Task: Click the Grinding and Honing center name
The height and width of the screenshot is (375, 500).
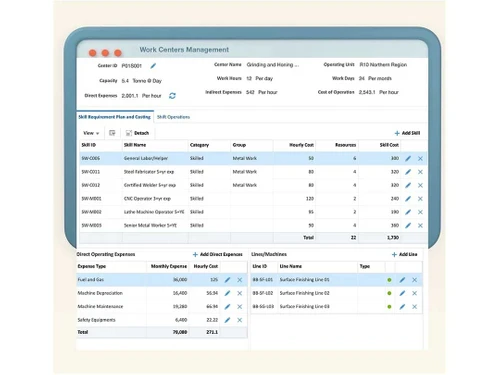Action: 272,65
